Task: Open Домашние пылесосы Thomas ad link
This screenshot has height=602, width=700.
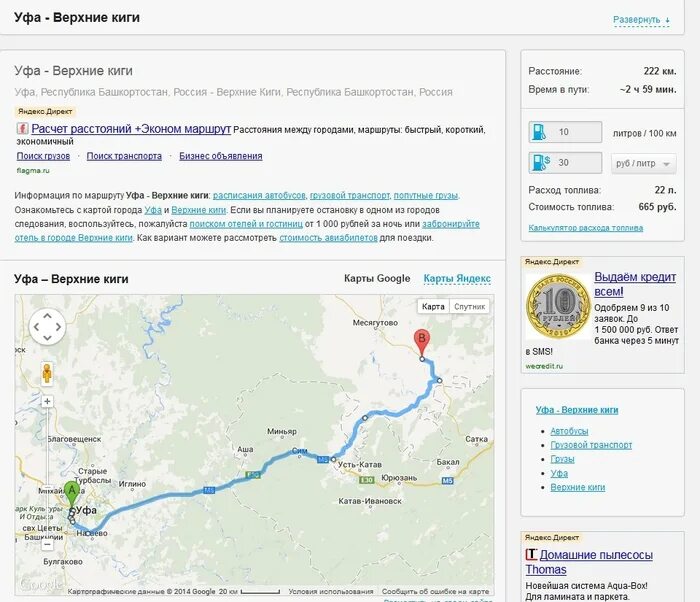Action: pos(589,562)
